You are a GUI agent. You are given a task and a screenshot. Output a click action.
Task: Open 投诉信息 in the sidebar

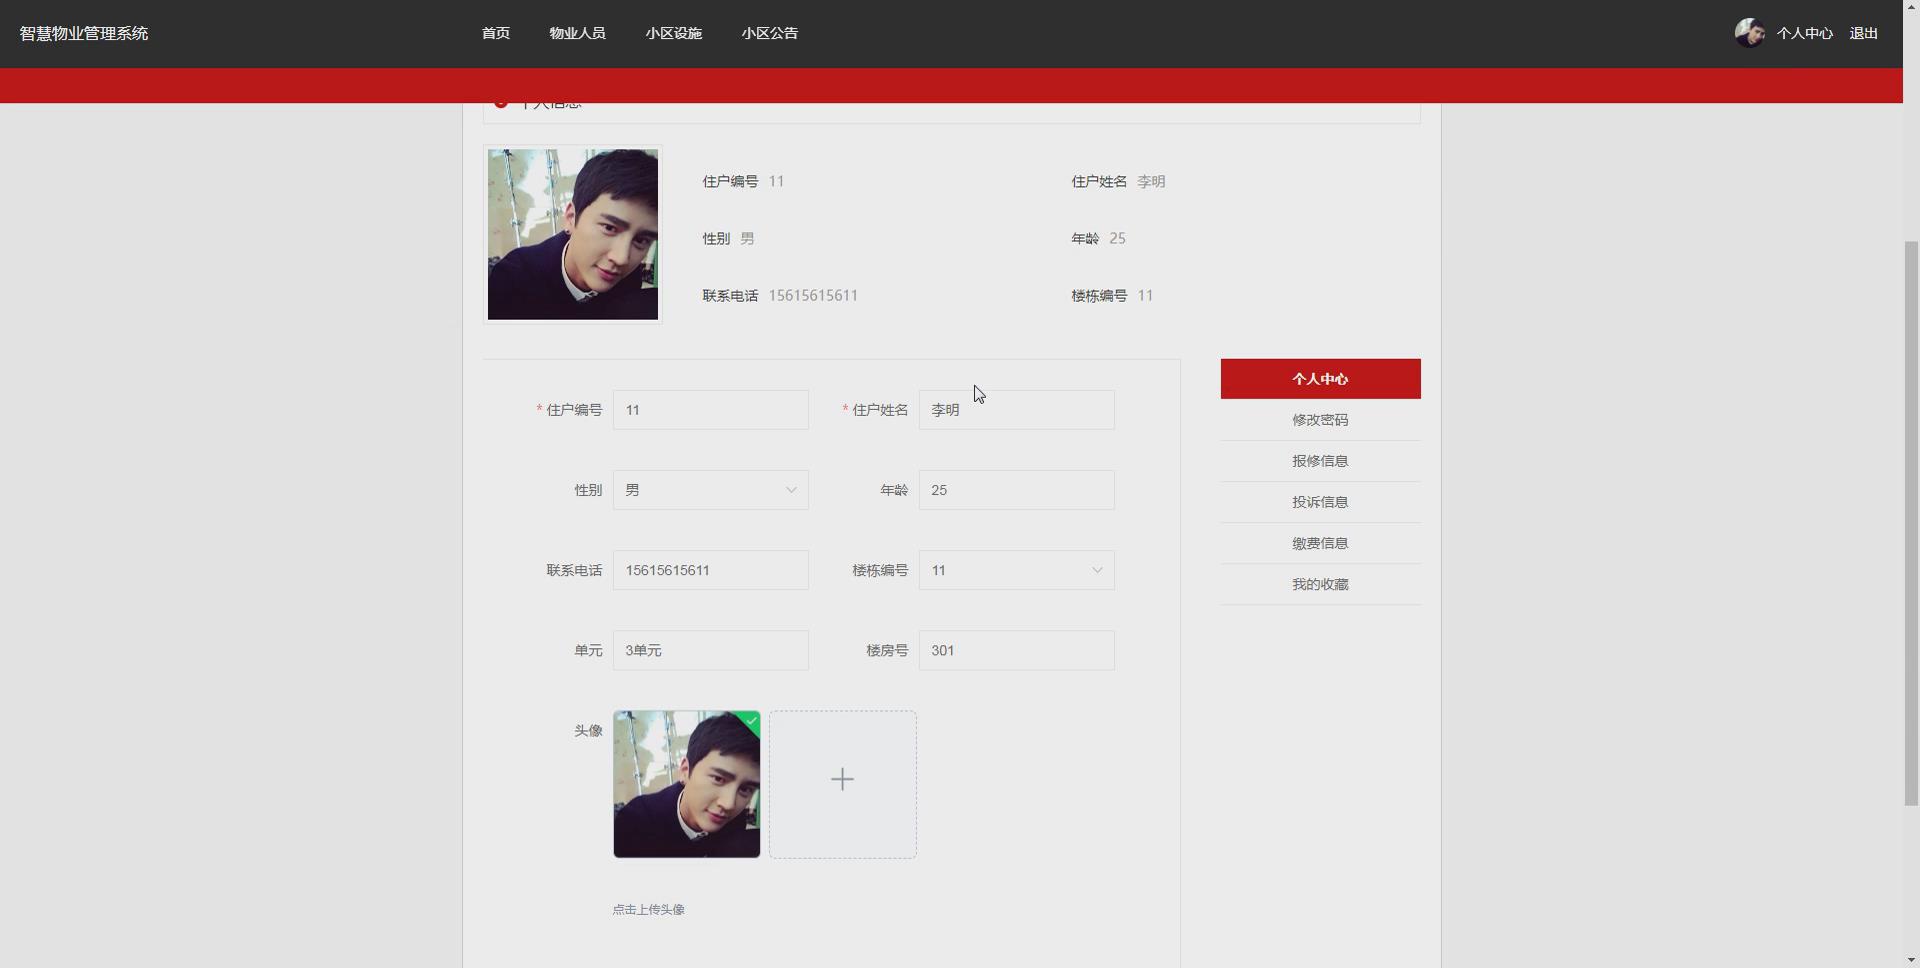pos(1320,502)
